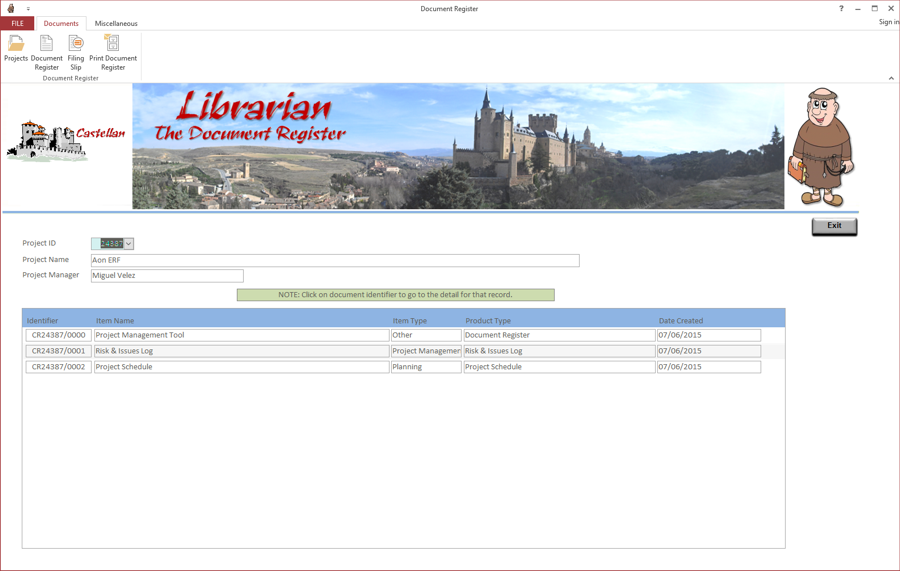Click the Help question mark icon
The height and width of the screenshot is (571, 900).
click(x=841, y=9)
